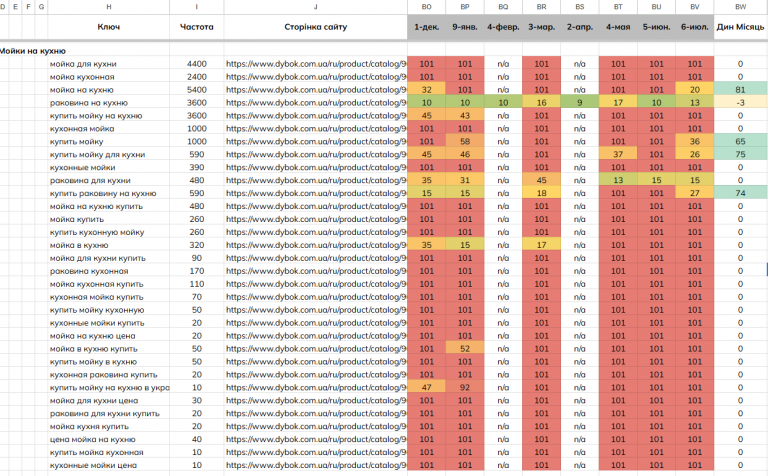Open URL for 'раковина на кухню' row

pos(316,103)
